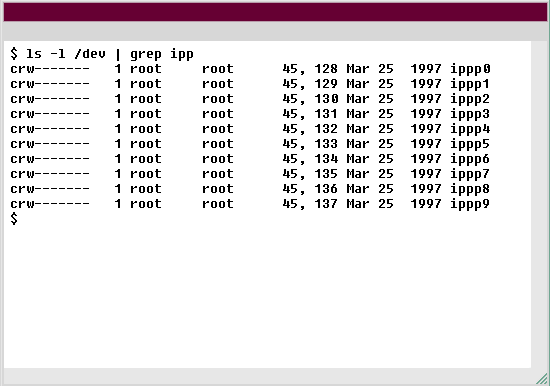This screenshot has width=550, height=386.
Task: Click minor number 129
Action: [326, 84]
